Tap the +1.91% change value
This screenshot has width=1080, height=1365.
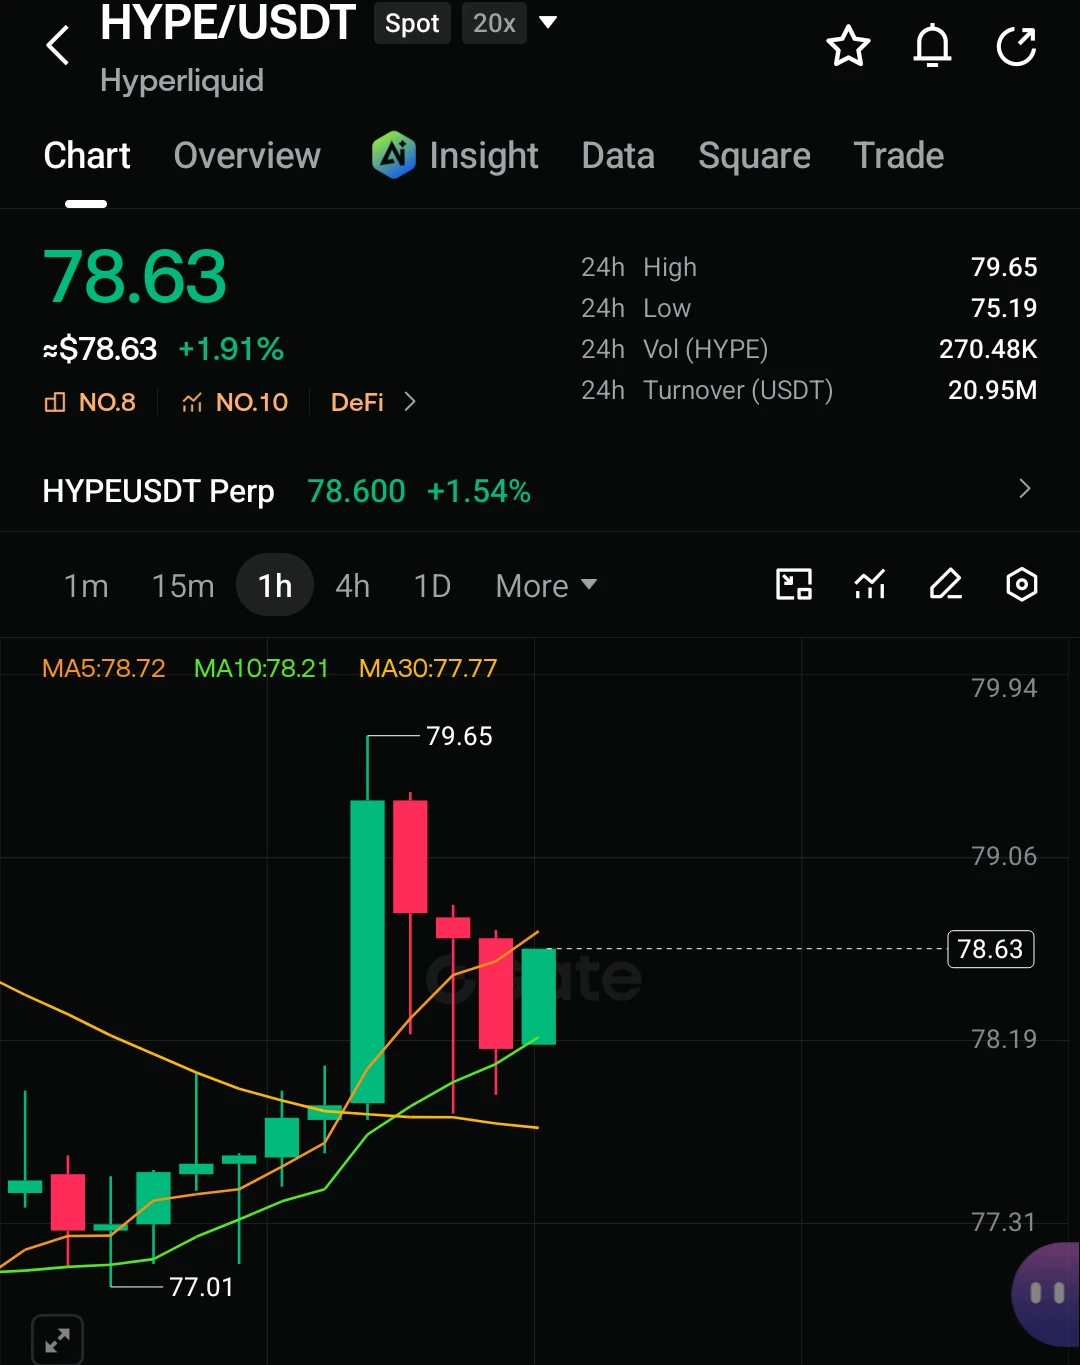[231, 349]
